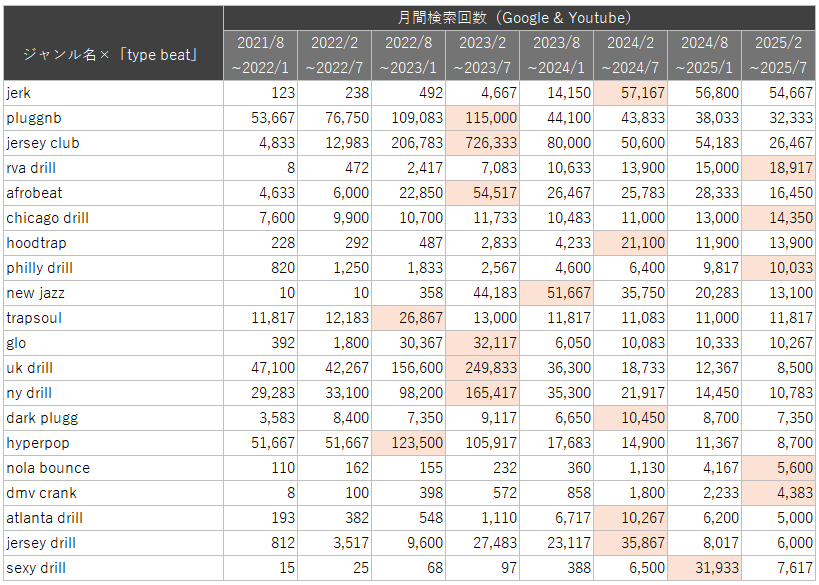Select the 'afrobeat' genre cell

pos(114,193)
